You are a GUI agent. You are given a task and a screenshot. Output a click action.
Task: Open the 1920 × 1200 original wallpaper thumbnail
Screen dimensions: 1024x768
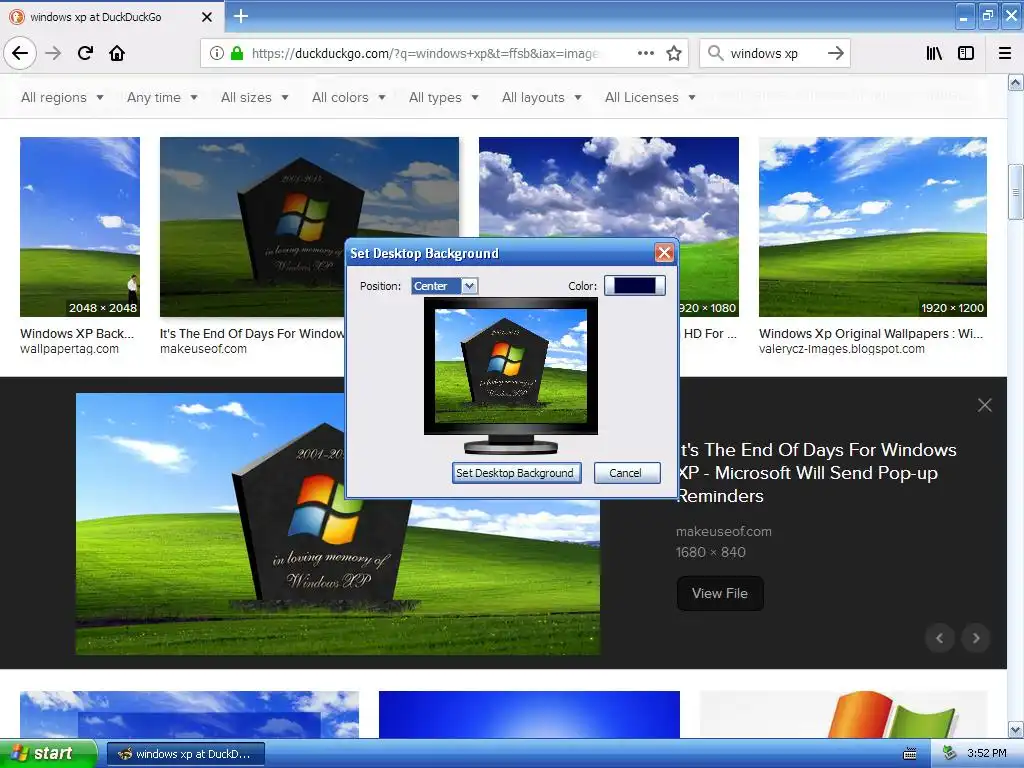[872, 227]
